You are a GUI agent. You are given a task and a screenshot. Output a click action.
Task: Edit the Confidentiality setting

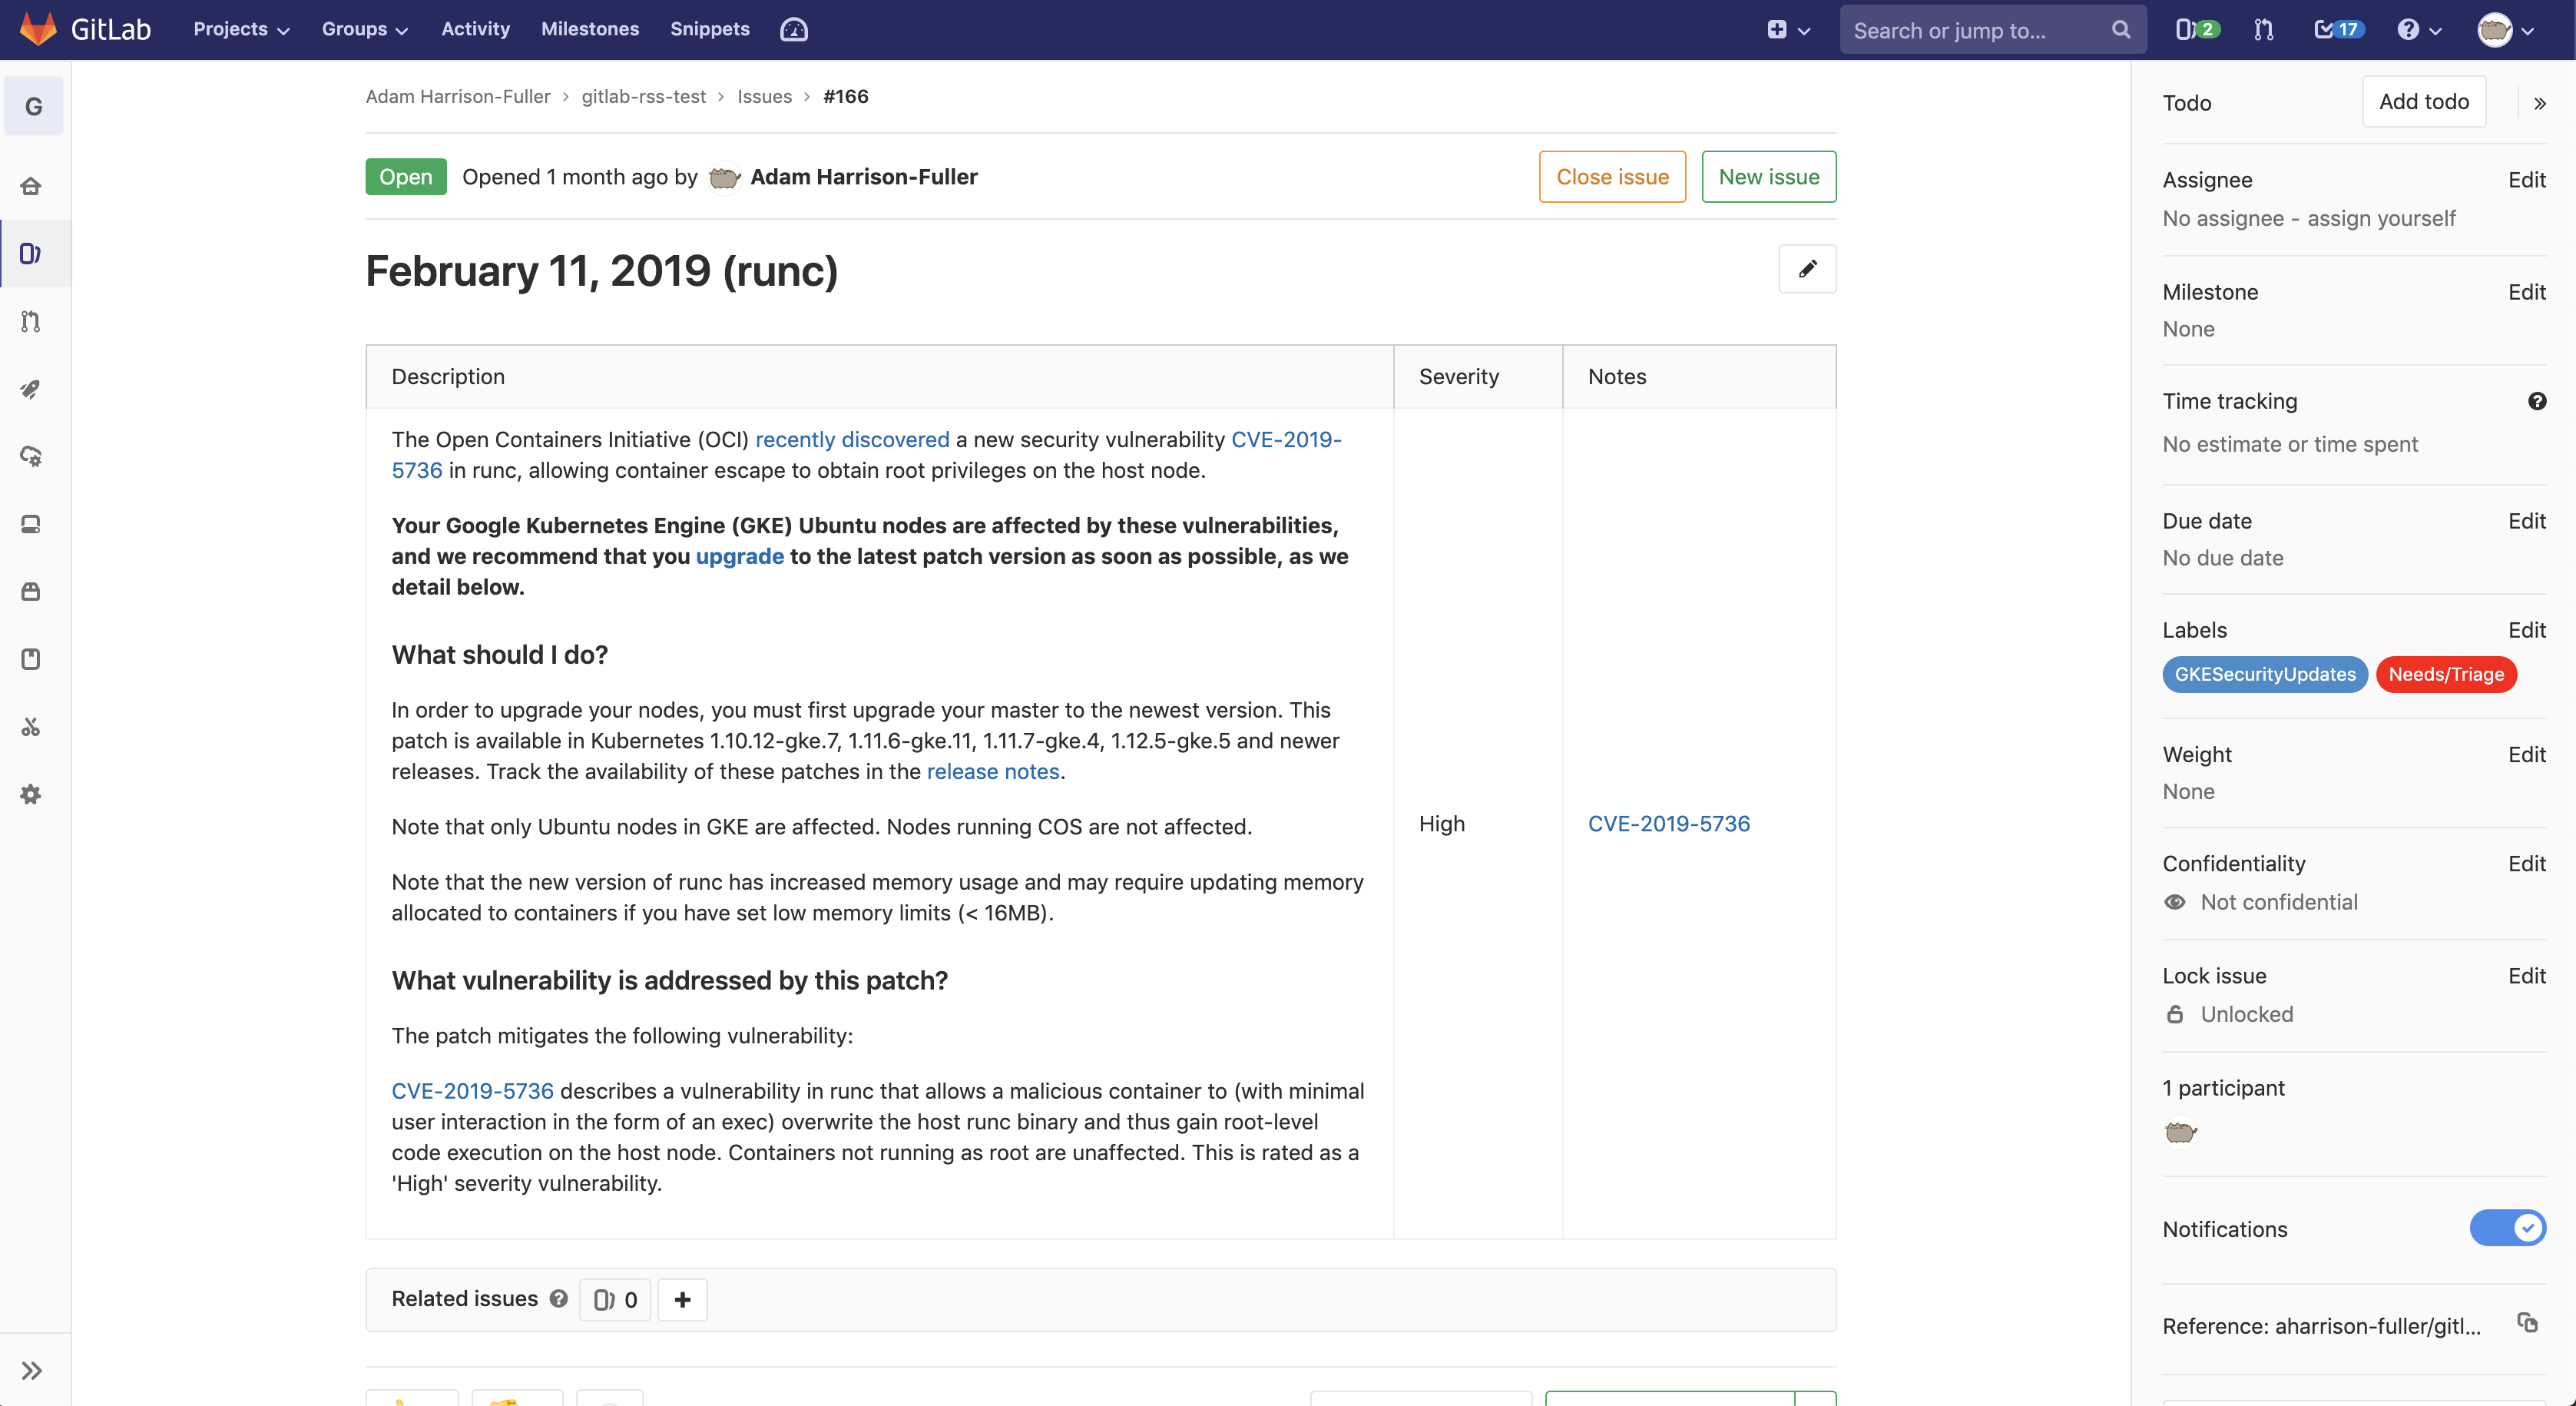pos(2526,863)
